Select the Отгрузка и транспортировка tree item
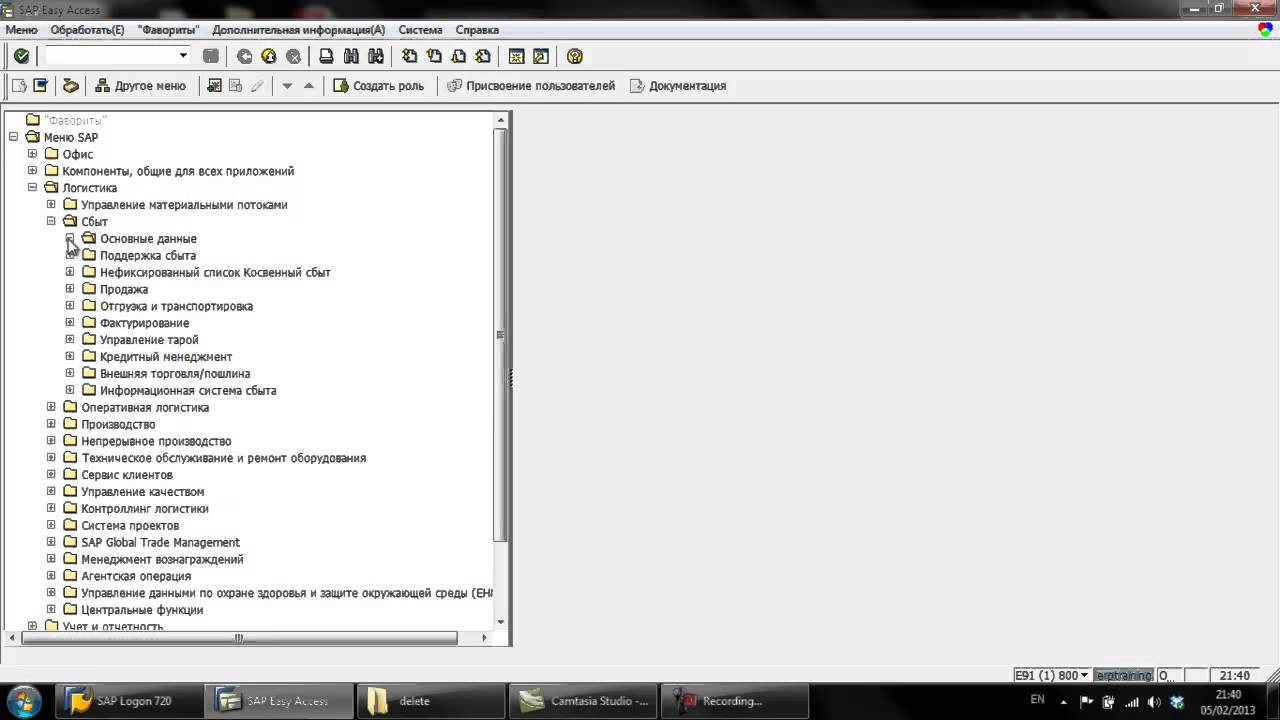The image size is (1280, 720). tap(176, 306)
